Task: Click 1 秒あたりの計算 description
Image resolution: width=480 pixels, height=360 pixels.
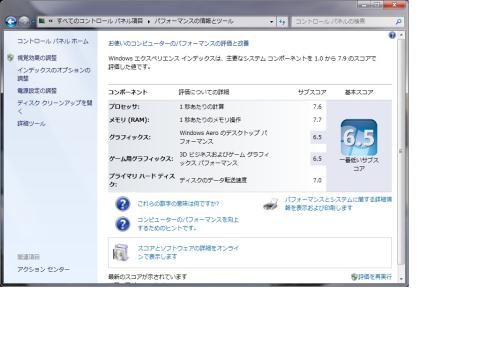Action: [x=201, y=107]
